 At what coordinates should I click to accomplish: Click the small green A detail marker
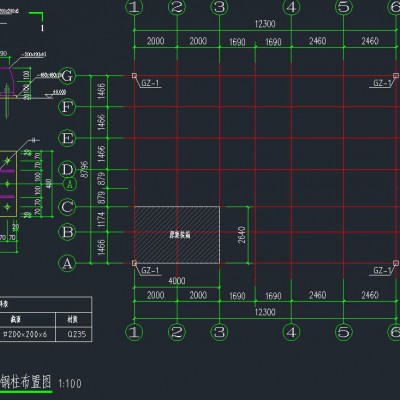pyautogui.click(x=70, y=184)
